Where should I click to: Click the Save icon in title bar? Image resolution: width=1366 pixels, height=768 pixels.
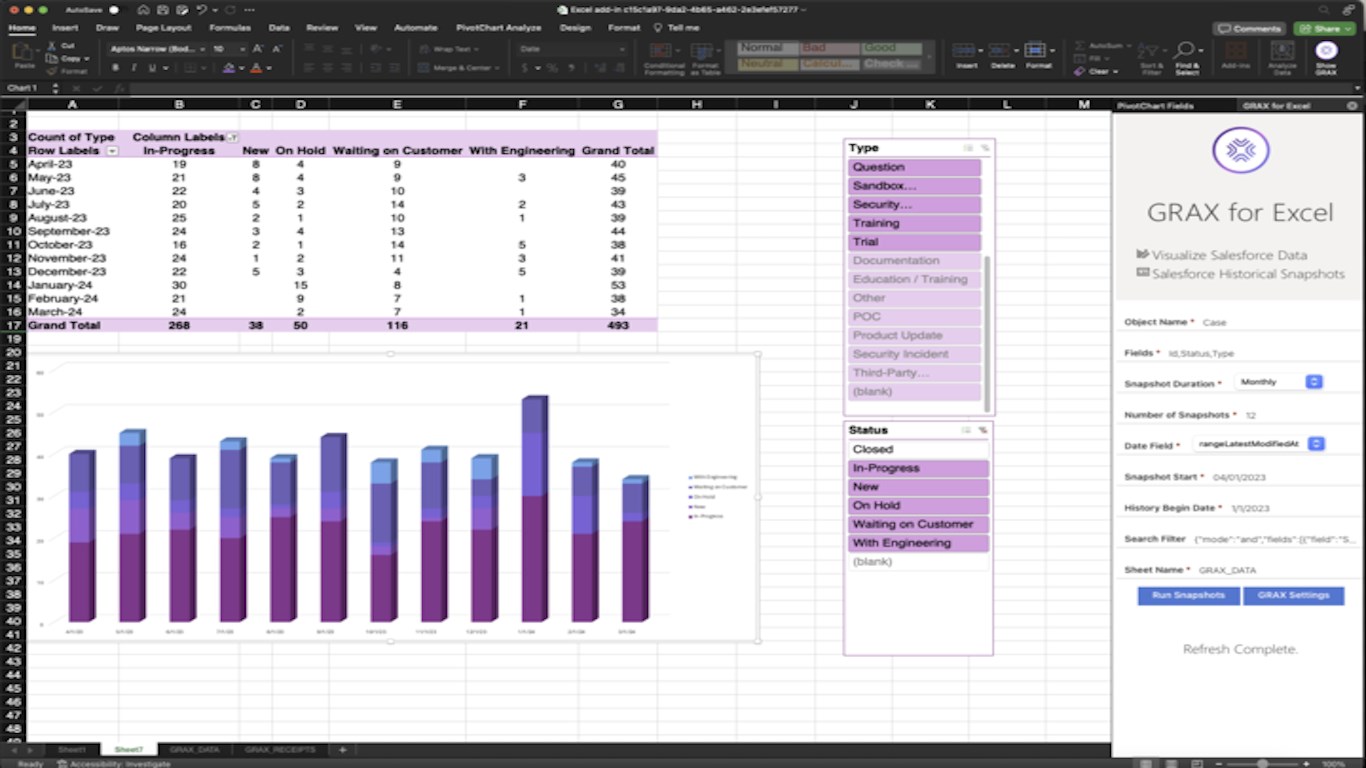164,9
